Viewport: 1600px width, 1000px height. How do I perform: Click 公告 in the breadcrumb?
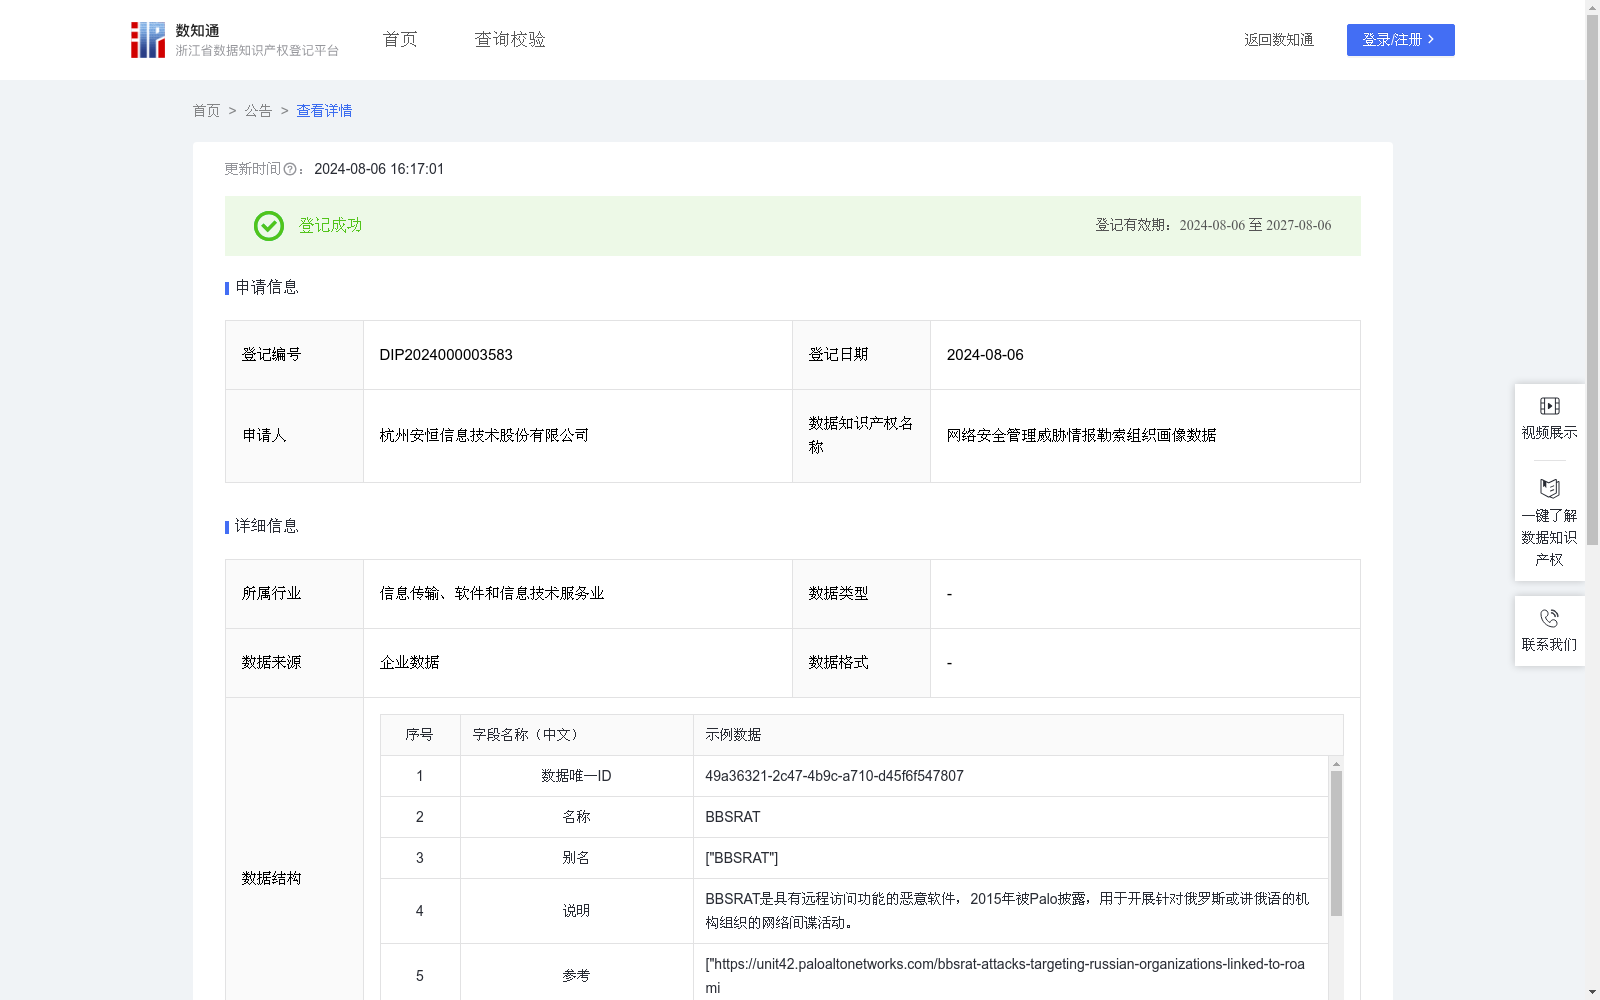click(x=258, y=111)
